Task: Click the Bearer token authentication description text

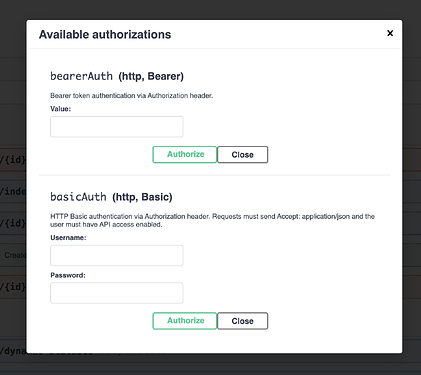Action: click(132, 96)
